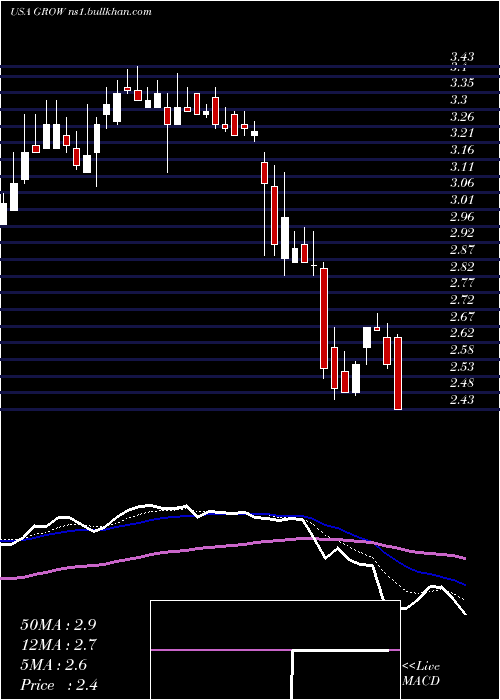This screenshot has height=700, width=500.
Task: Click the 2.72 price axis label
Action: (x=462, y=300)
